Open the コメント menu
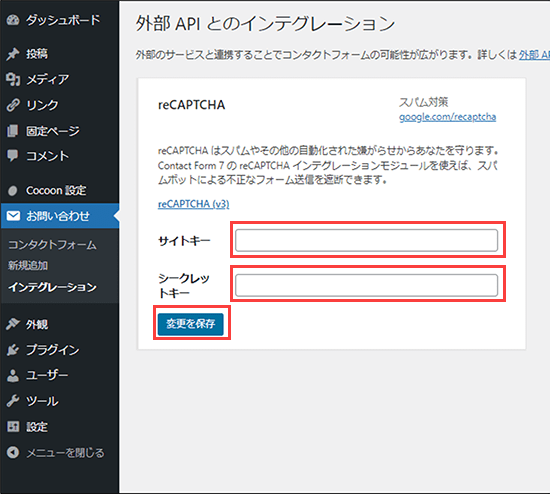This screenshot has height=494, width=550. [x=48, y=156]
